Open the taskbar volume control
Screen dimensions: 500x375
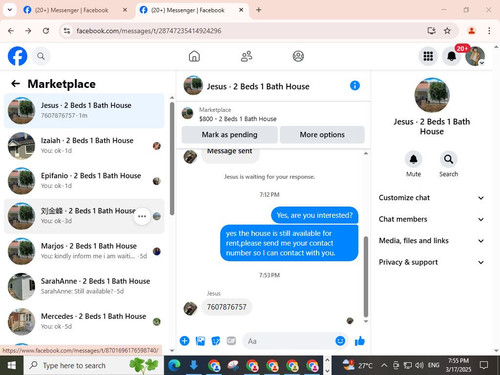click(x=419, y=365)
